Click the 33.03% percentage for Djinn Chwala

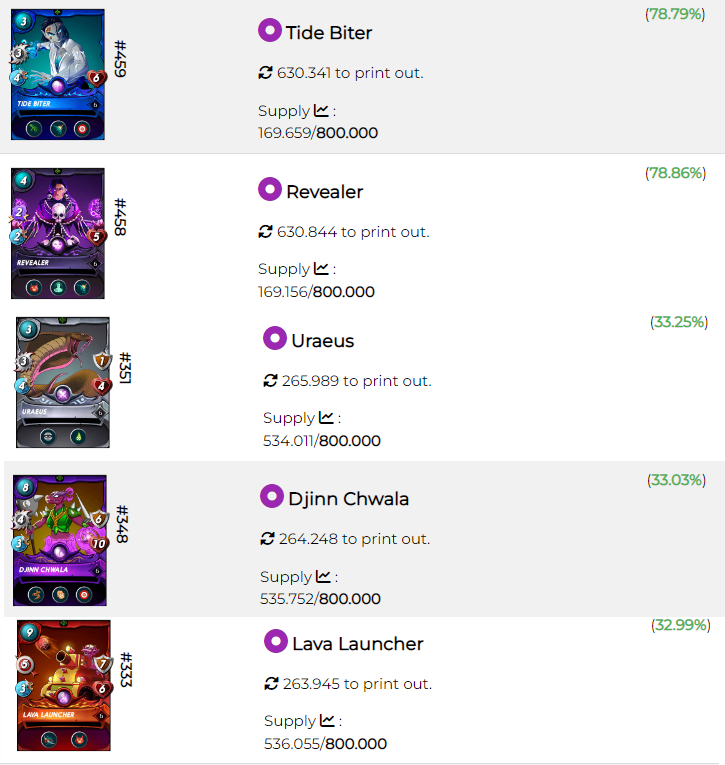tap(677, 480)
